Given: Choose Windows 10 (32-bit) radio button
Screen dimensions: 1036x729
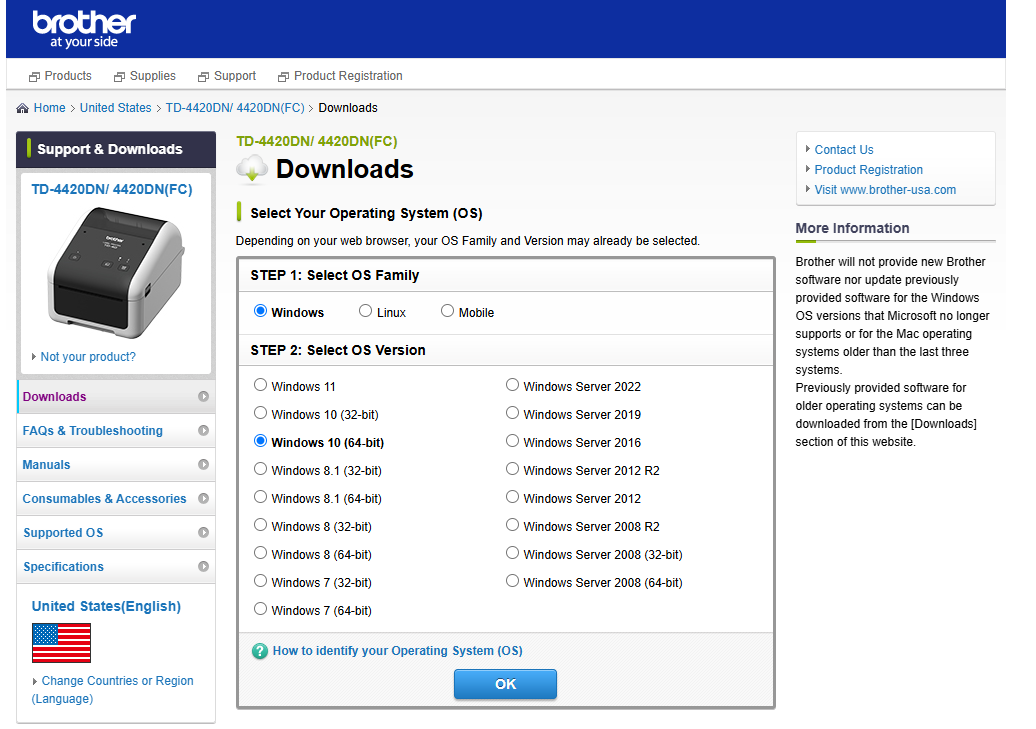Looking at the screenshot, I should pyautogui.click(x=260, y=413).
